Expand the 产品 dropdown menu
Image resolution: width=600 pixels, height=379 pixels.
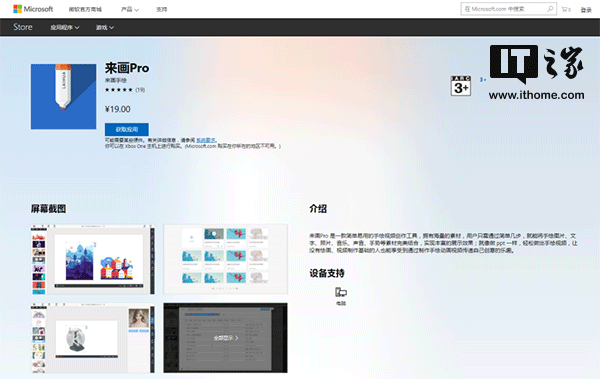pos(130,9)
